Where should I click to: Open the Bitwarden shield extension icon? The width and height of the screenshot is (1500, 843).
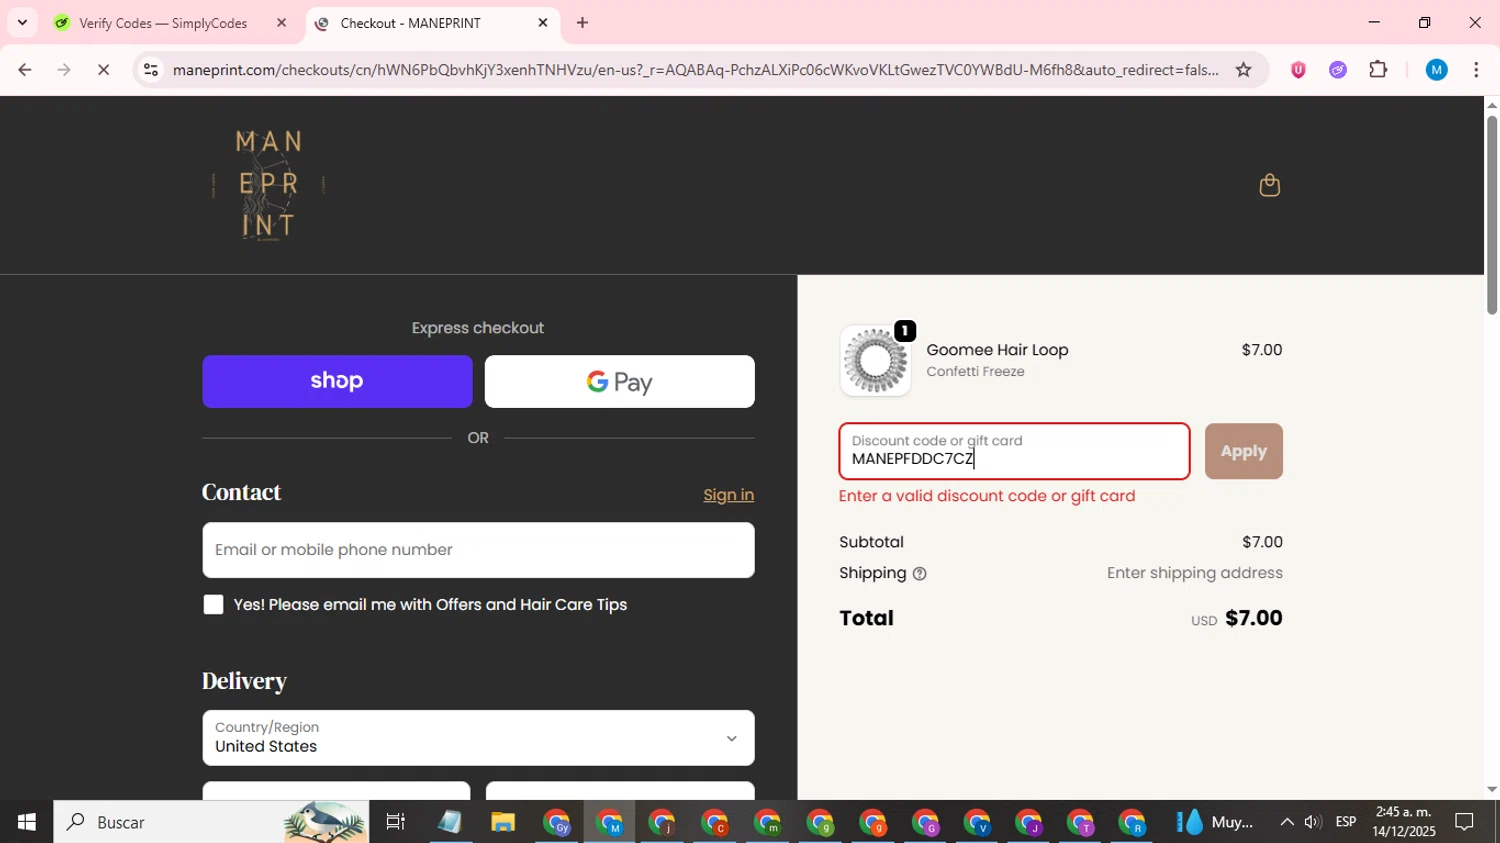coord(1298,70)
